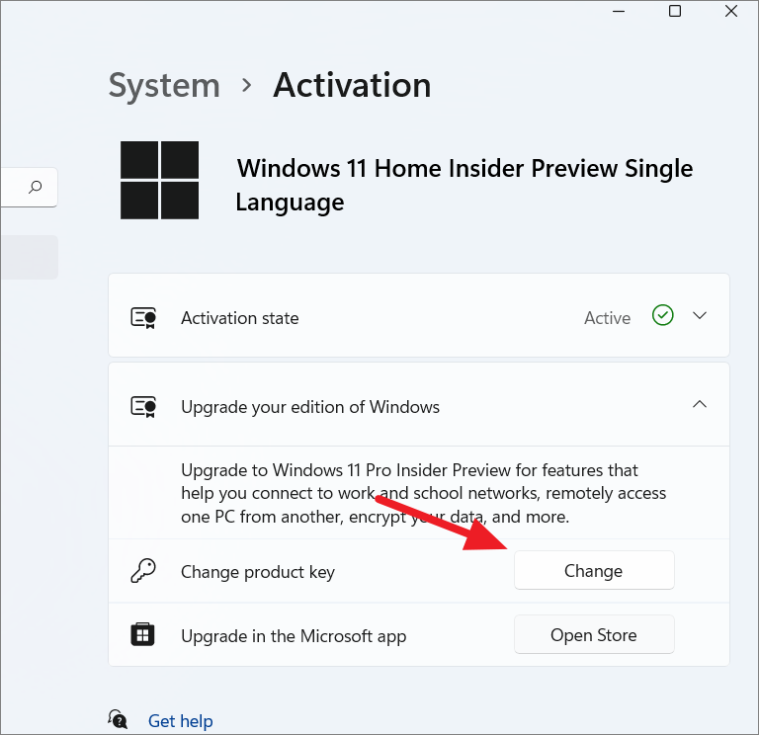Image resolution: width=759 pixels, height=735 pixels.
Task: Click the green Active checkmark icon
Action: tap(663, 315)
